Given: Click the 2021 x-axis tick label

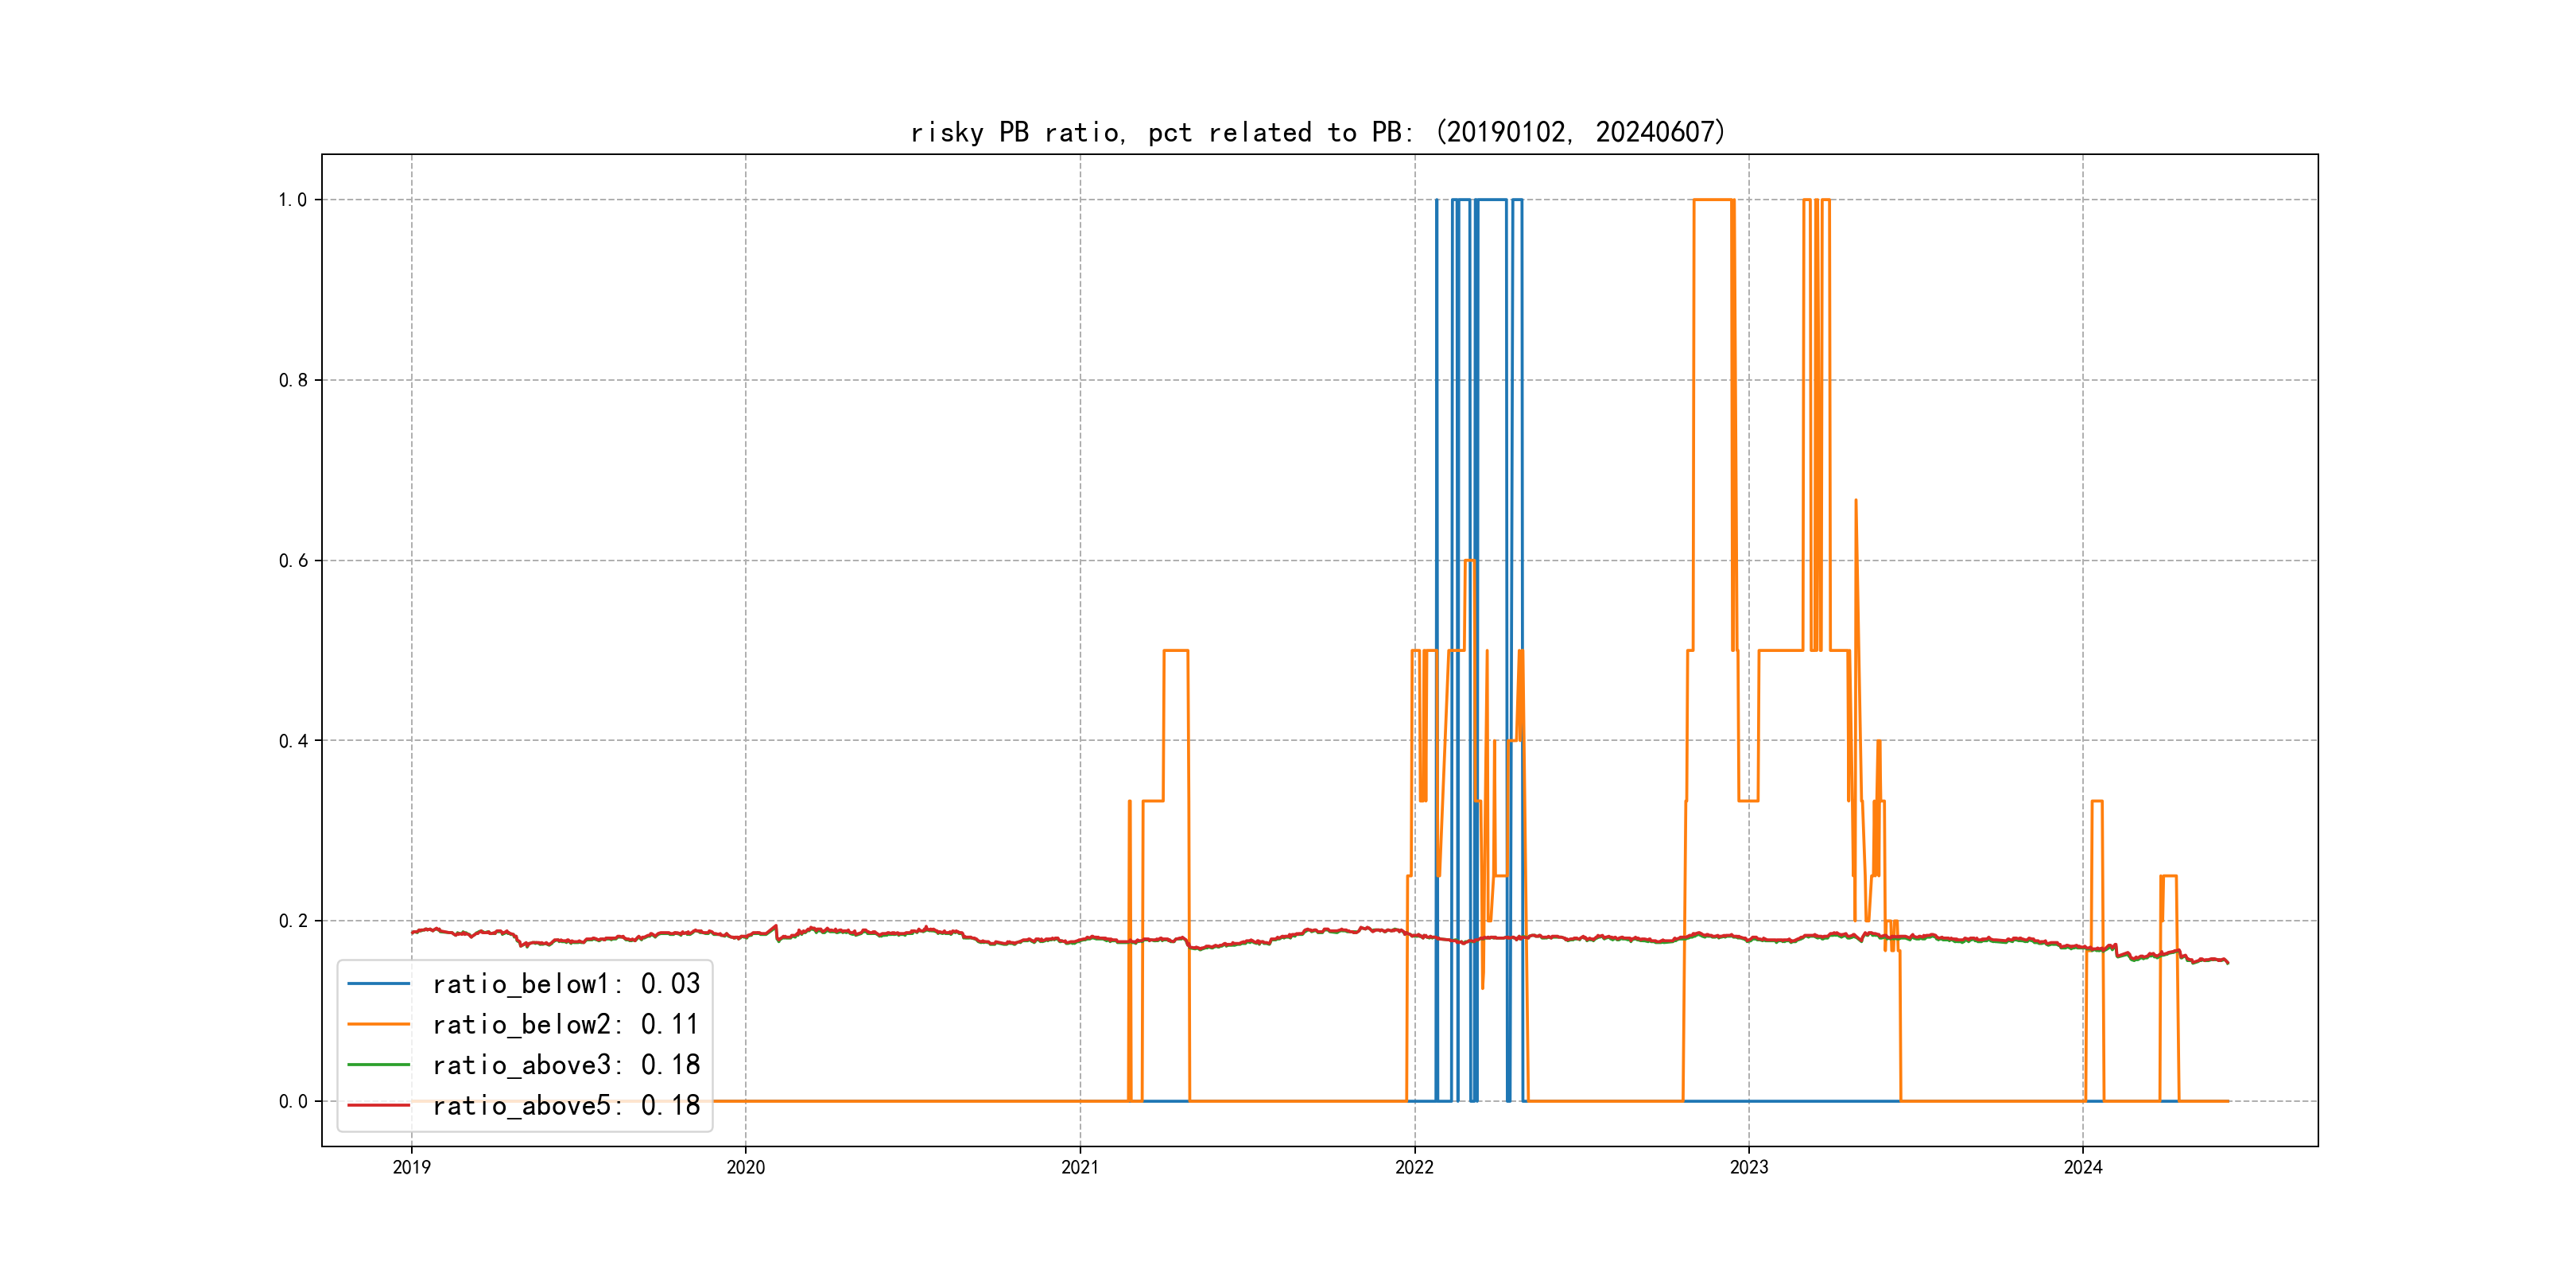Looking at the screenshot, I should point(1080,1167).
